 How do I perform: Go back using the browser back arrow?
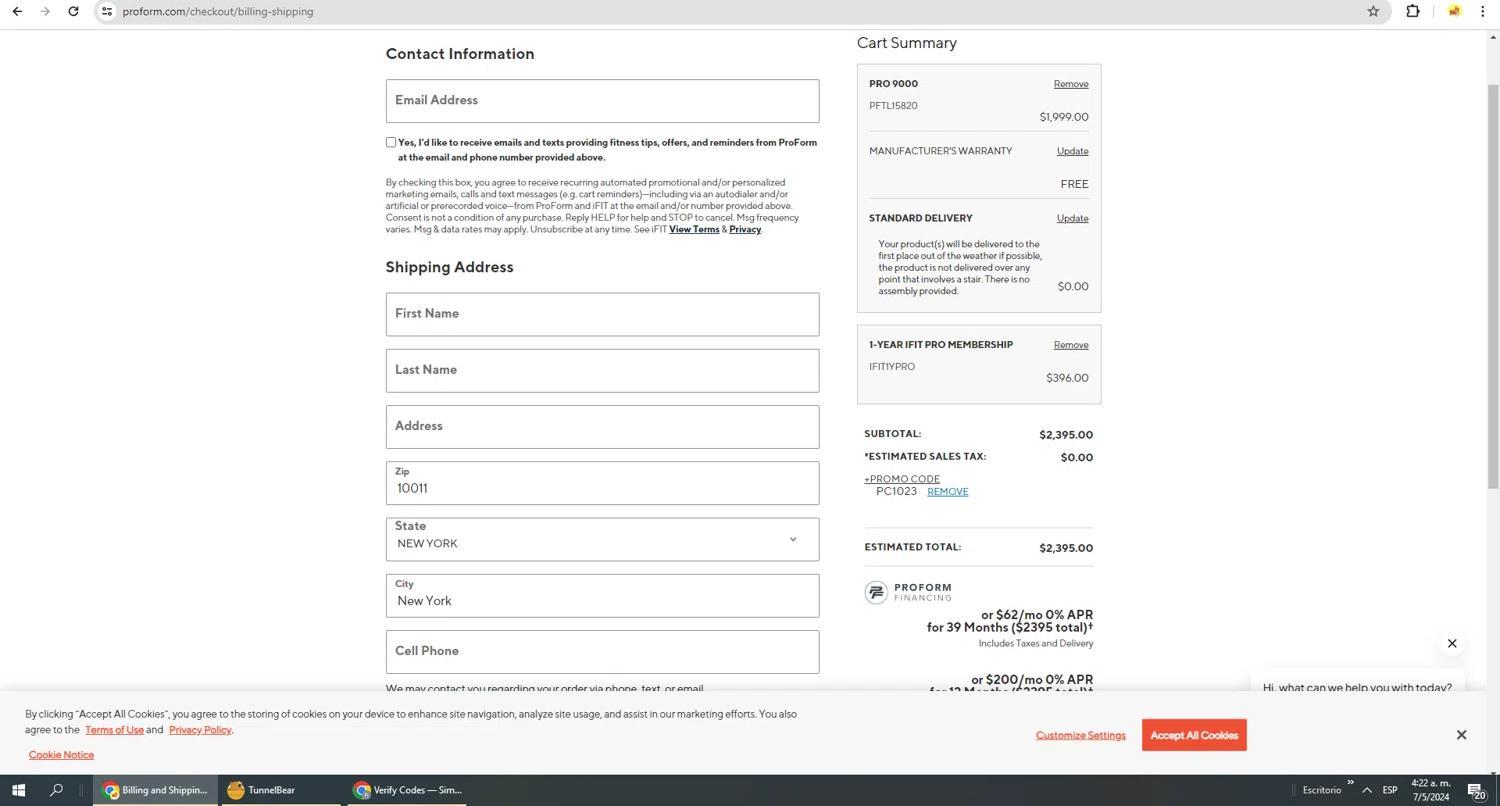17,11
